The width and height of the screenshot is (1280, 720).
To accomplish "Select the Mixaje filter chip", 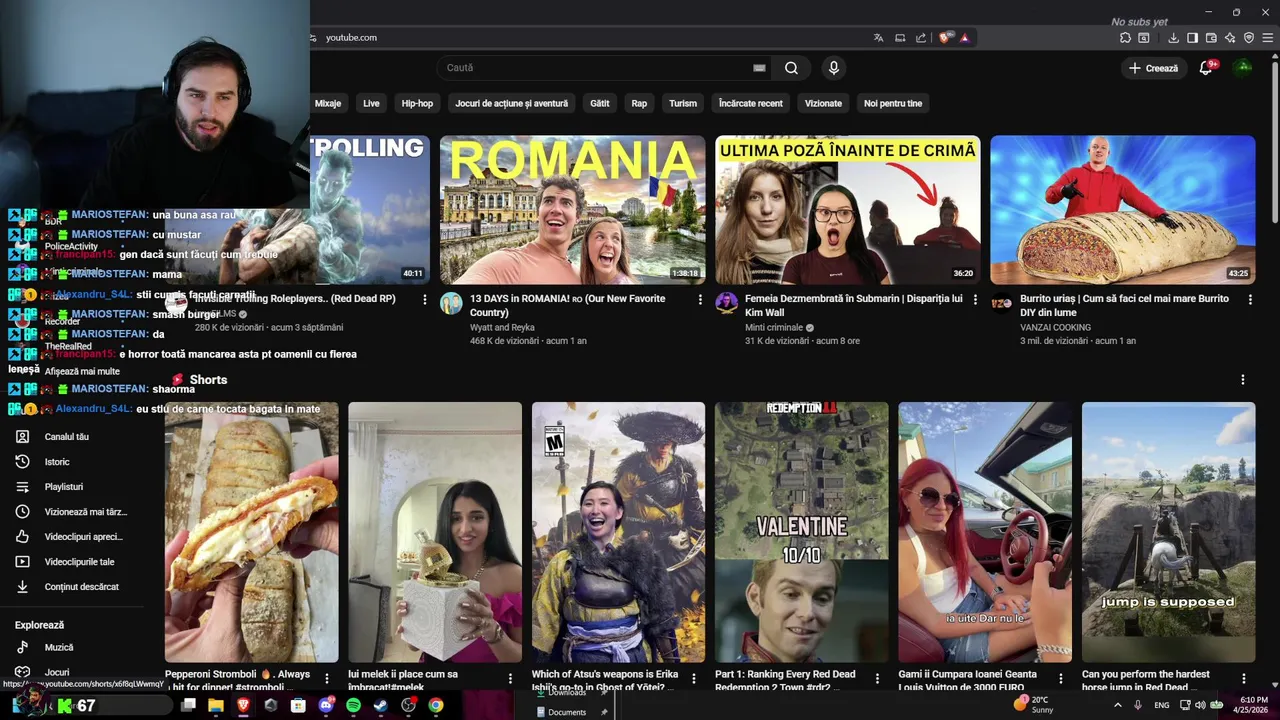I will pos(328,103).
